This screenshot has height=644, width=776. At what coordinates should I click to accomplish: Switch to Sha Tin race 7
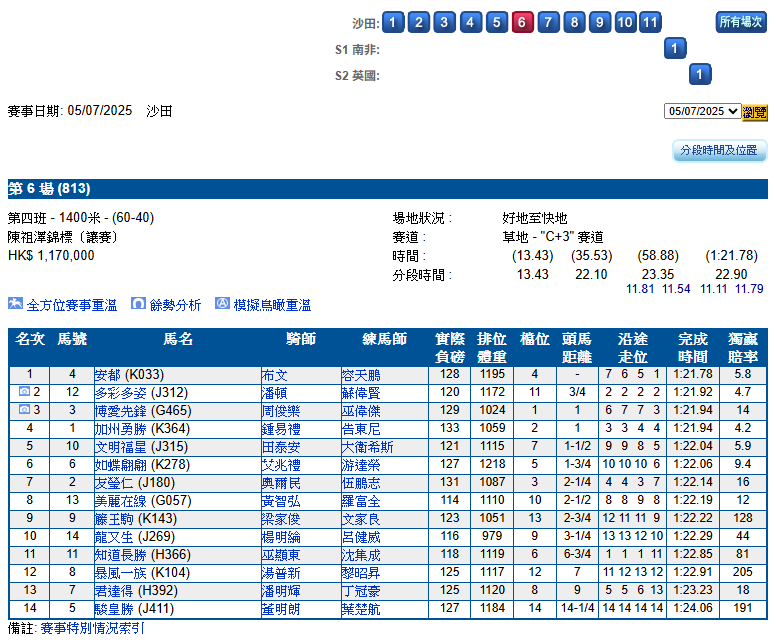548,22
